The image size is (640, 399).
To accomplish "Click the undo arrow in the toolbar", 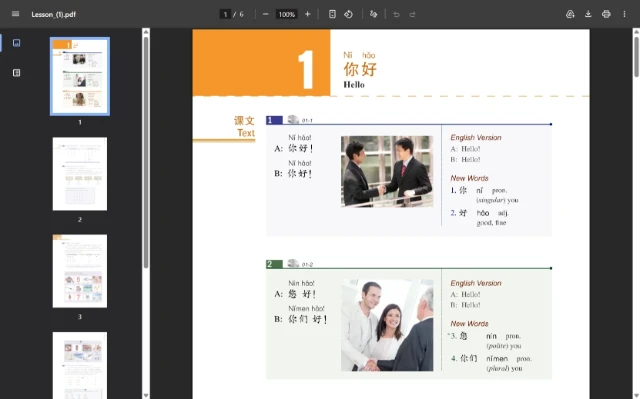I will coord(396,15).
